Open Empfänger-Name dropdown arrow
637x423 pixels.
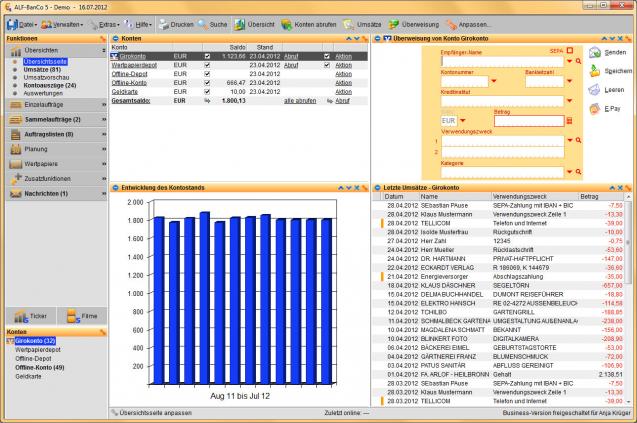570,61
